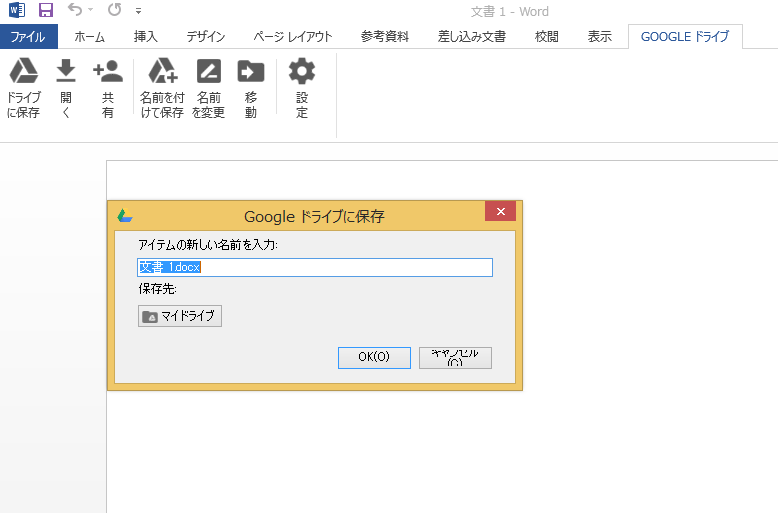Viewport: 778px width, 513px height.
Task: Switch to the 表示 (View) tab
Action: click(x=600, y=37)
